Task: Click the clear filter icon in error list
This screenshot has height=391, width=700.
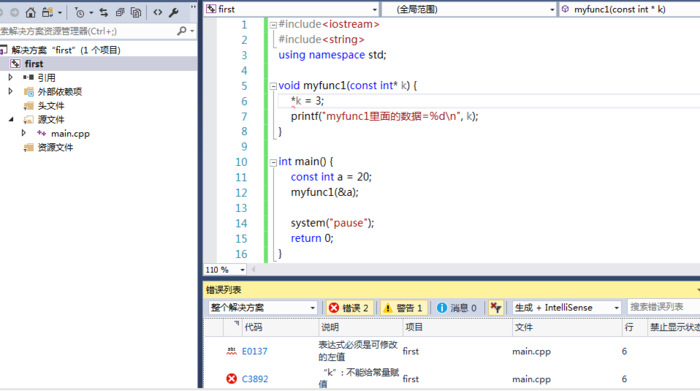Action: pyautogui.click(x=496, y=308)
